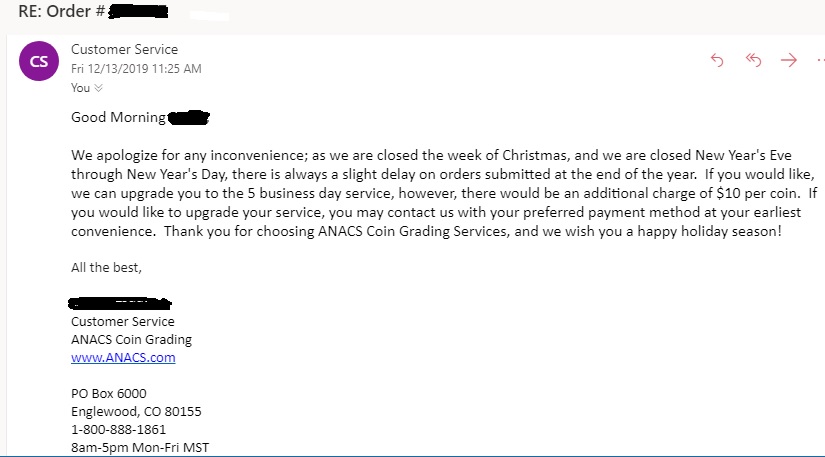The image size is (825, 457).
Task: Expand recipients chevron next to You
Action: pos(98,88)
